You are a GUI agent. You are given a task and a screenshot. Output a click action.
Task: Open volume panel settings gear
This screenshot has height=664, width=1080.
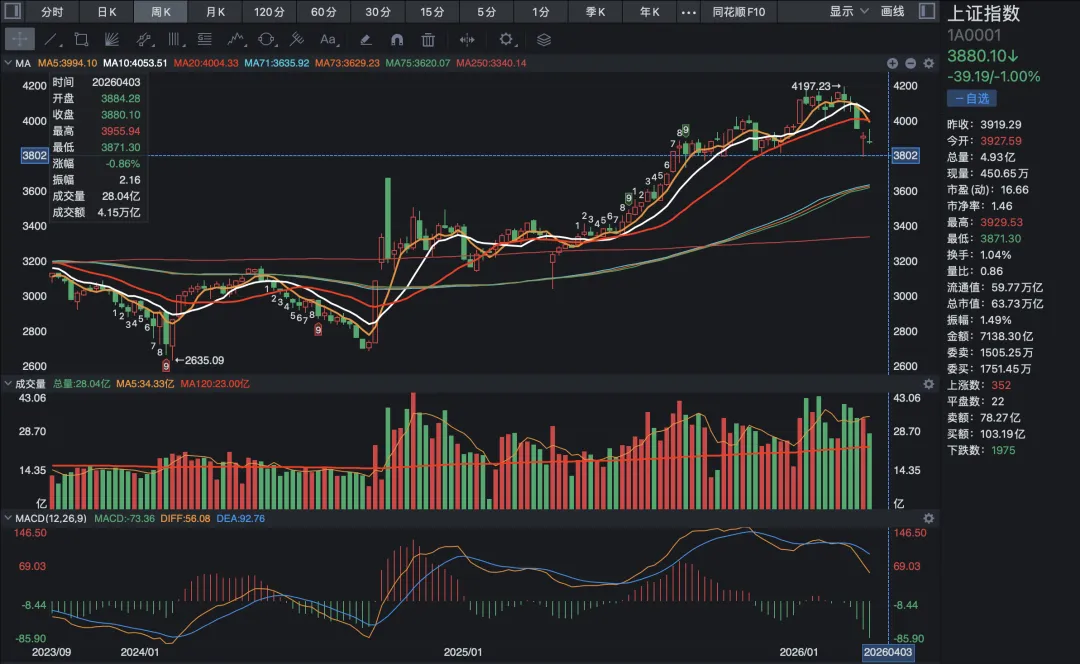tap(928, 384)
